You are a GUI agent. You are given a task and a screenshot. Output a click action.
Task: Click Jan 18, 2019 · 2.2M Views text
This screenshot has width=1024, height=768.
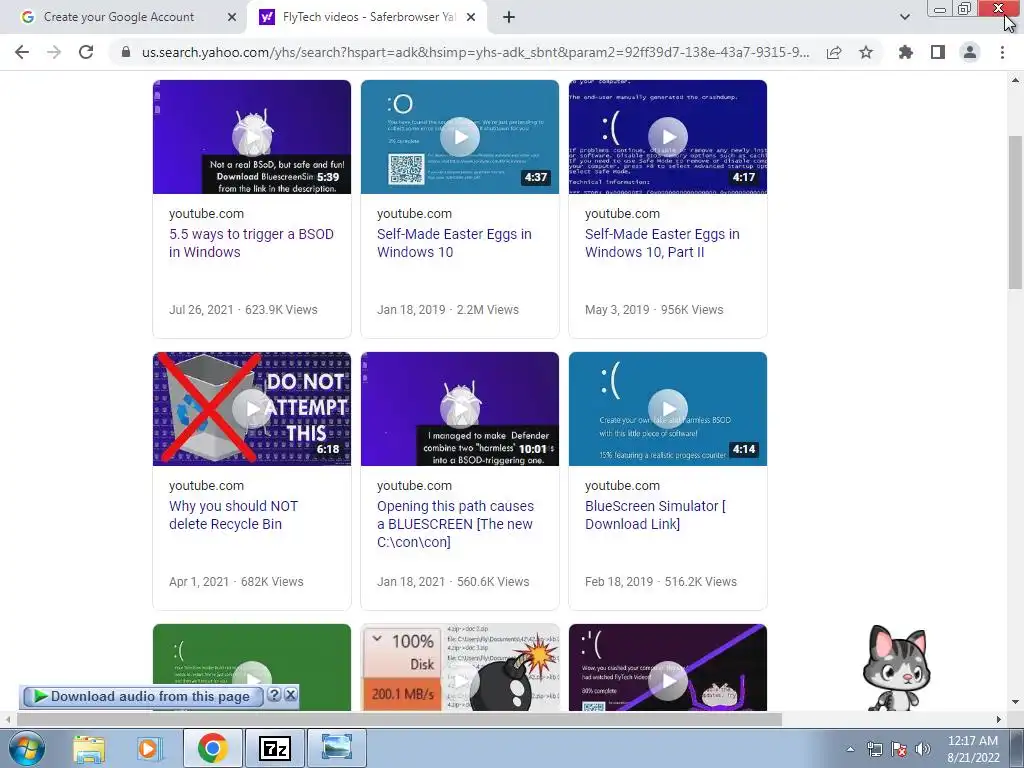pos(447,310)
